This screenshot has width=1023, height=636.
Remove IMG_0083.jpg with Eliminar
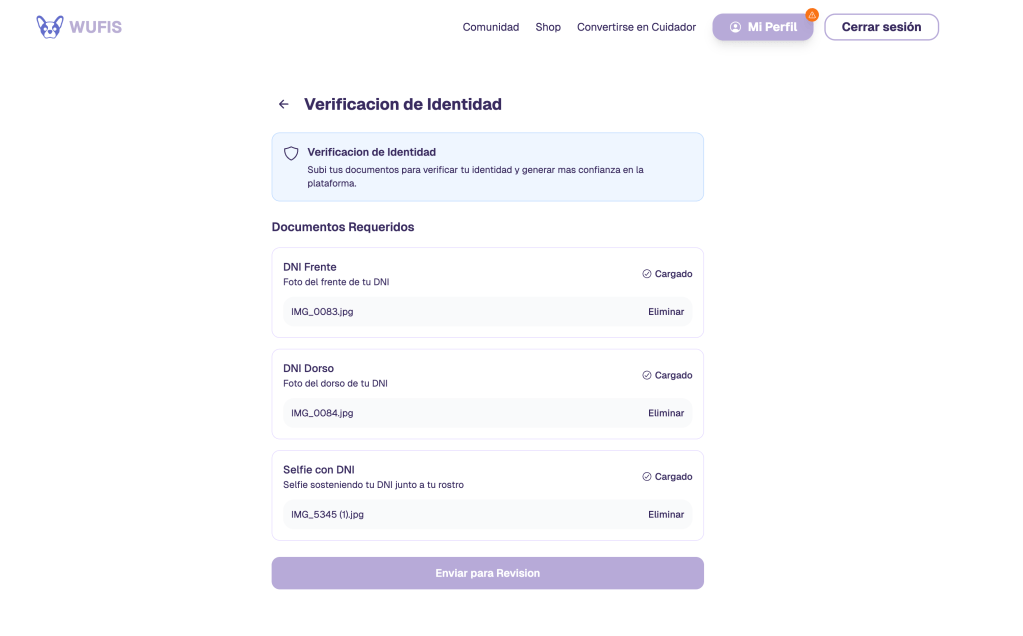coord(666,312)
